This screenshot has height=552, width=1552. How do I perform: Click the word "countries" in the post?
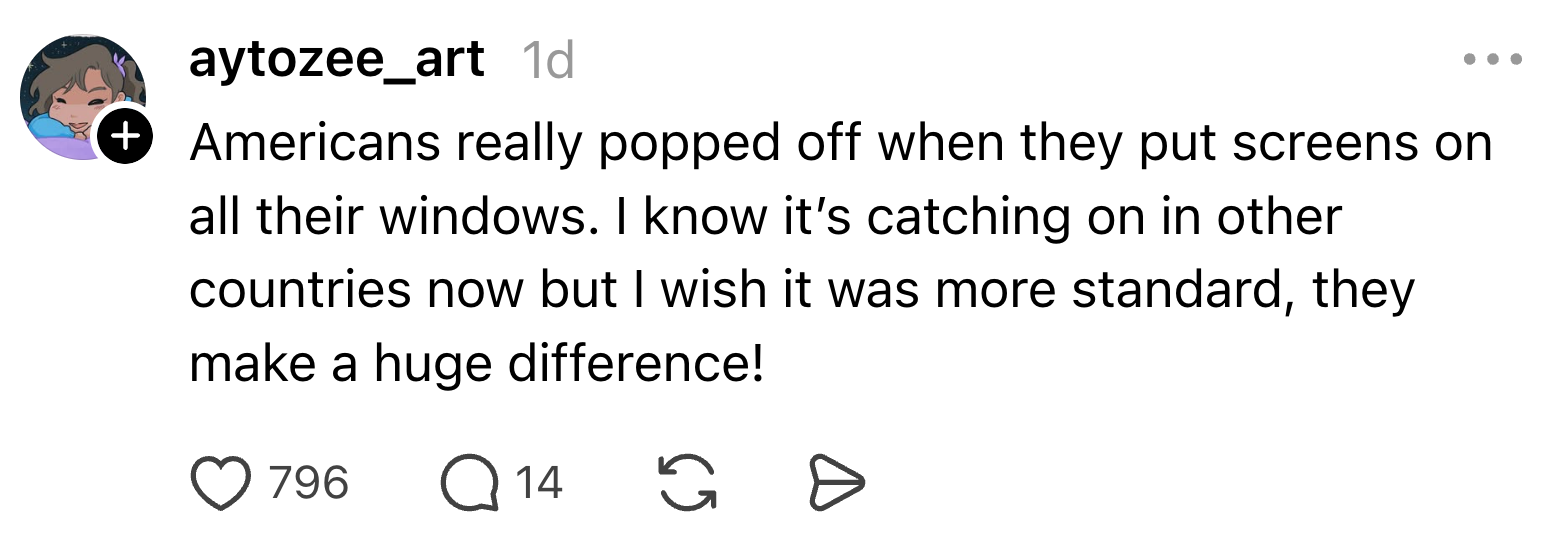point(300,290)
